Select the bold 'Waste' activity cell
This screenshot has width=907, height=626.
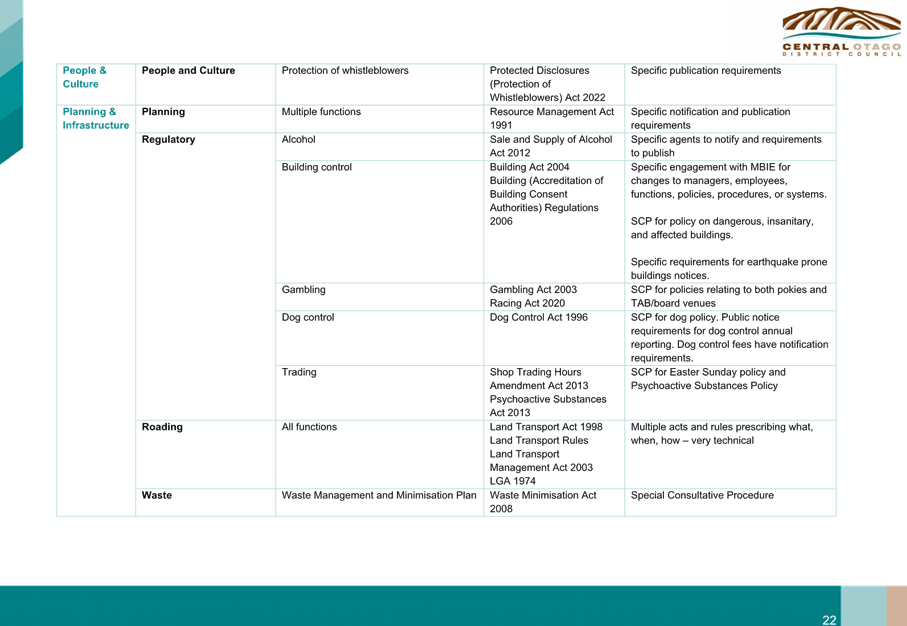205,502
